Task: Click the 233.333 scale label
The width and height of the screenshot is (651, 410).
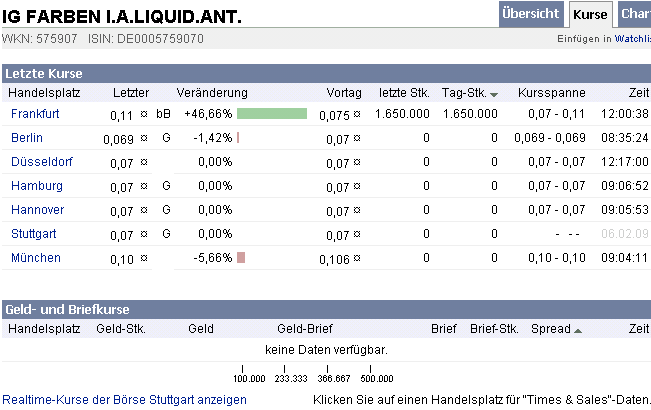Action: point(291,378)
